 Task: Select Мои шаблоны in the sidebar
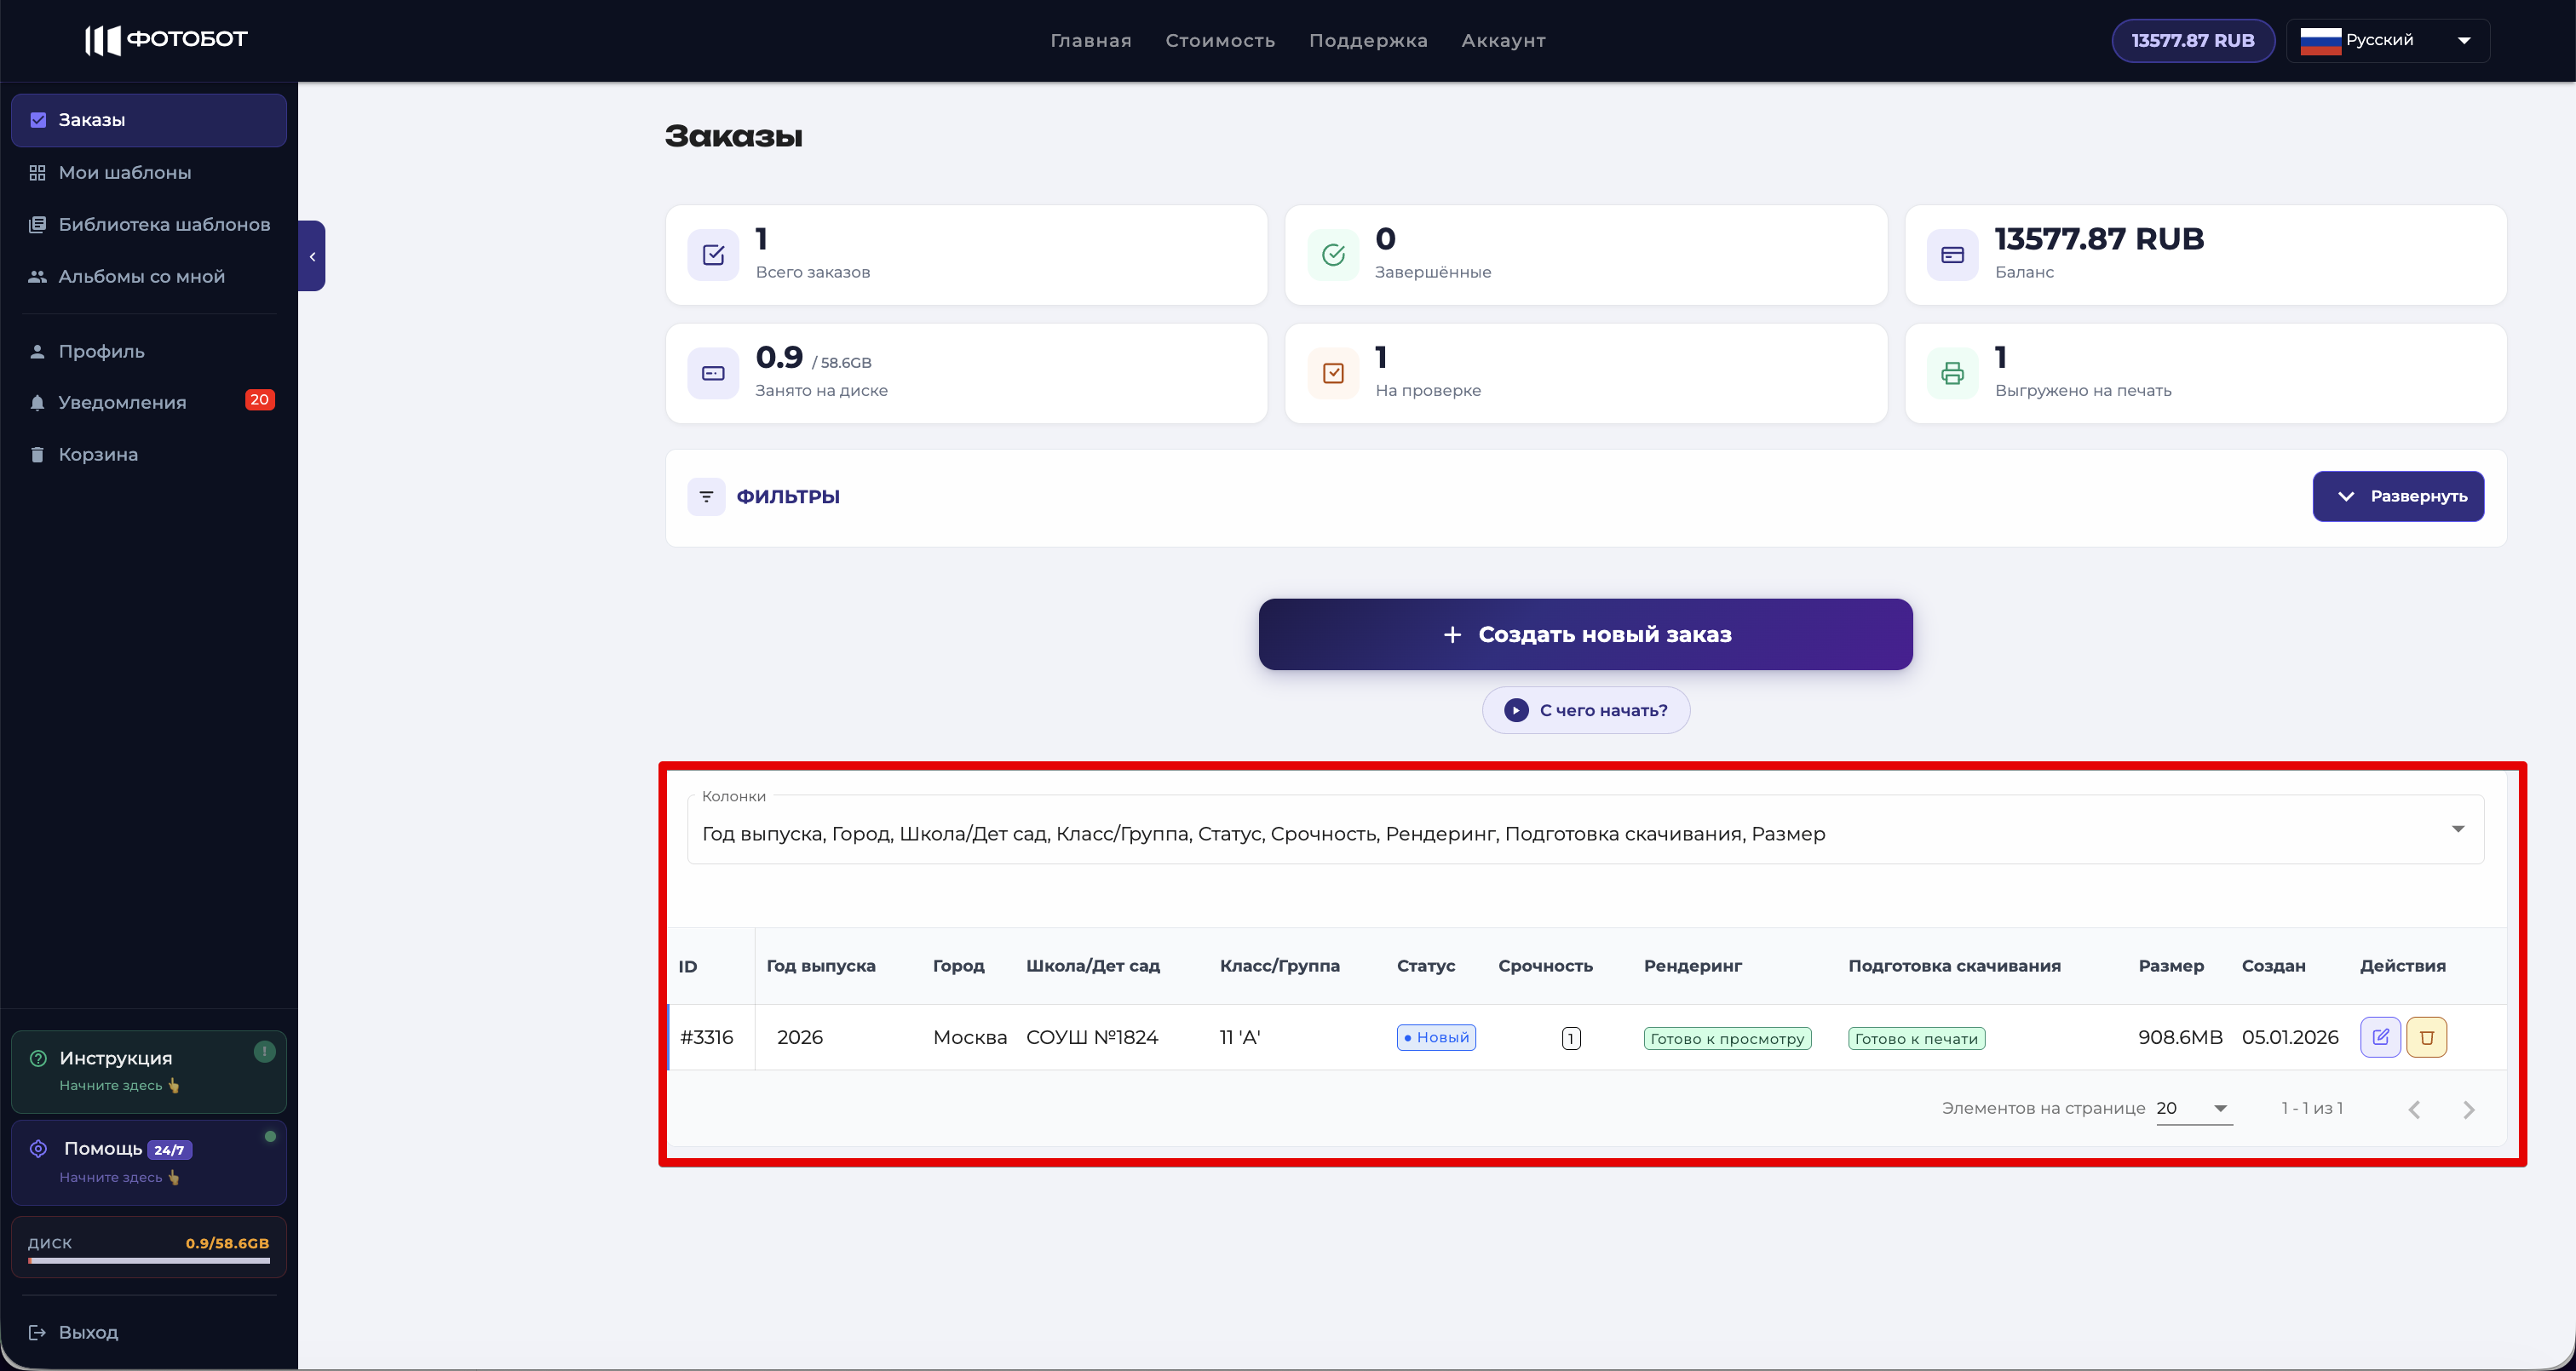click(x=149, y=172)
